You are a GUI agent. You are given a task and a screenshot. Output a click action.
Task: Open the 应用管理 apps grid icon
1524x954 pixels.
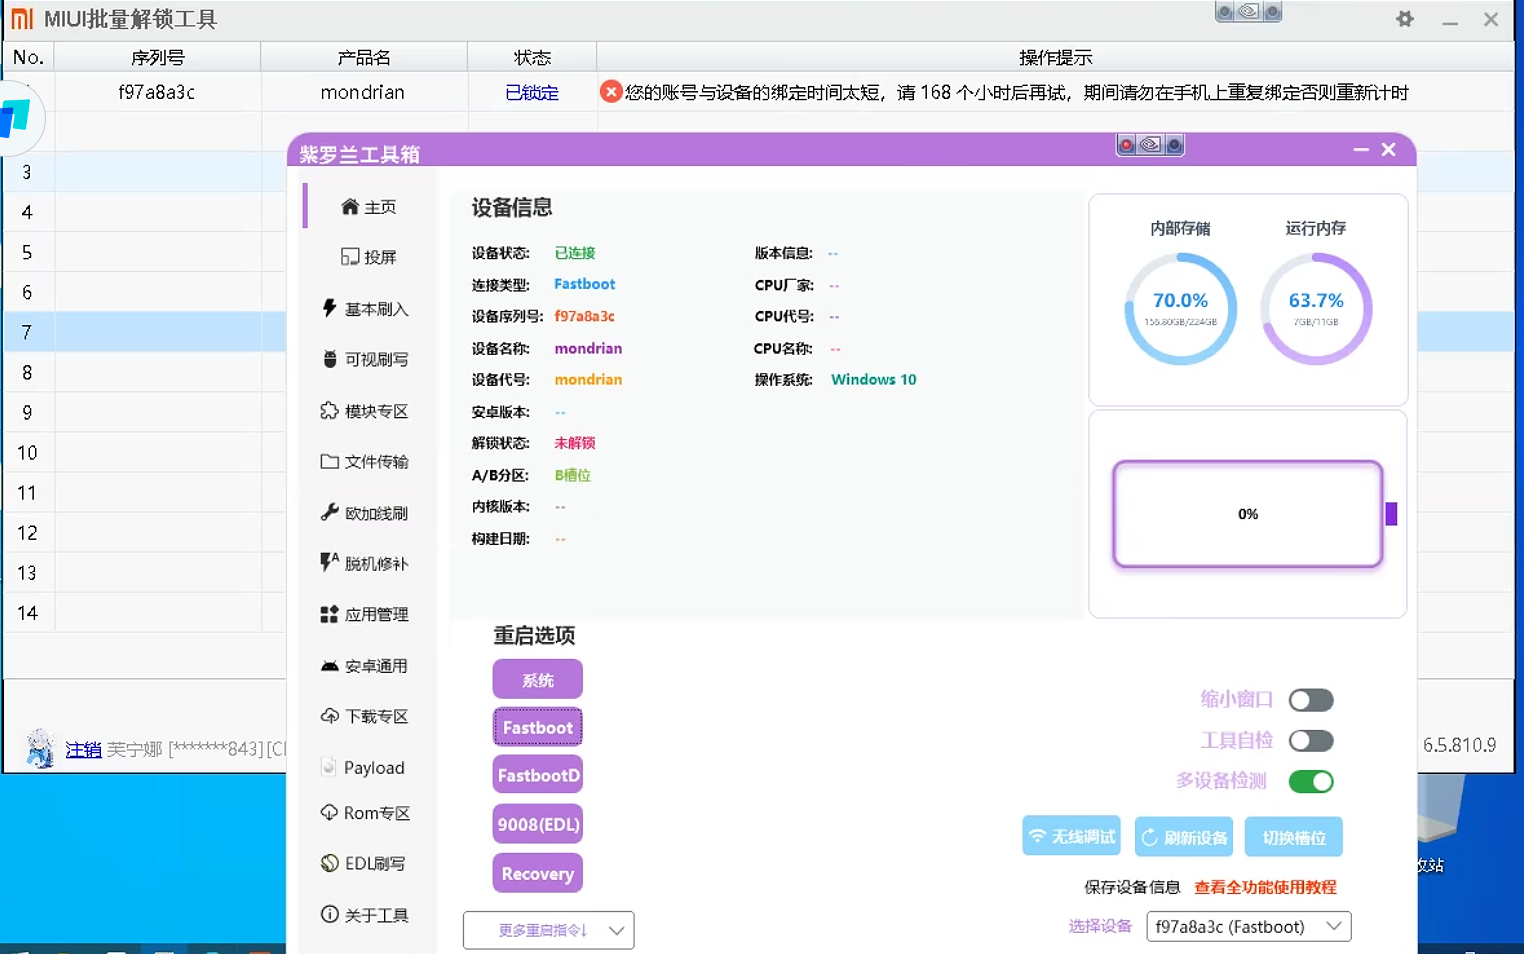coord(329,614)
